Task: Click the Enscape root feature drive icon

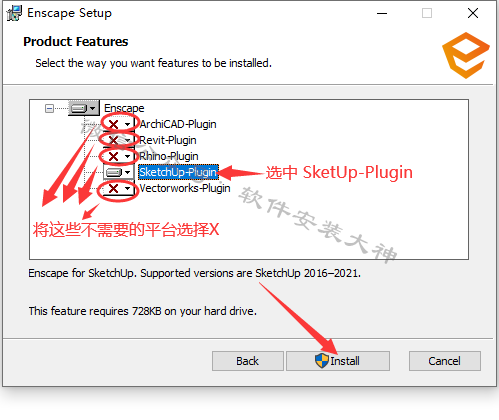Action: 79,109
